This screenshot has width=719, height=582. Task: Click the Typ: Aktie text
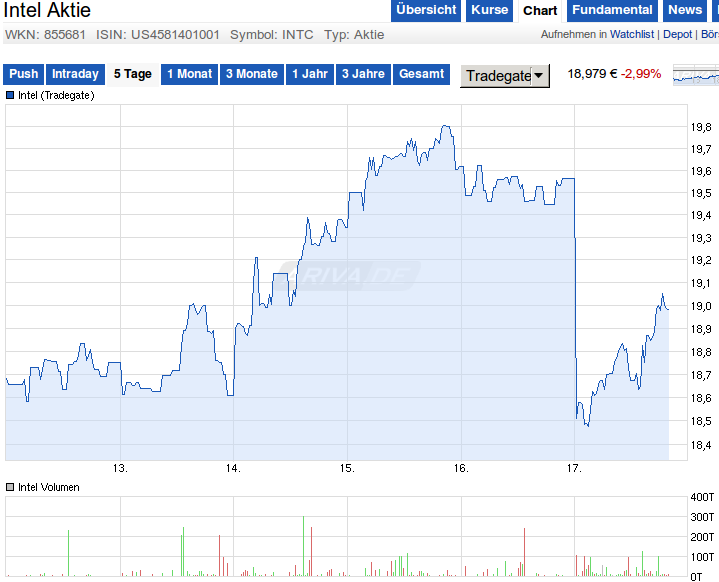pyautogui.click(x=354, y=35)
